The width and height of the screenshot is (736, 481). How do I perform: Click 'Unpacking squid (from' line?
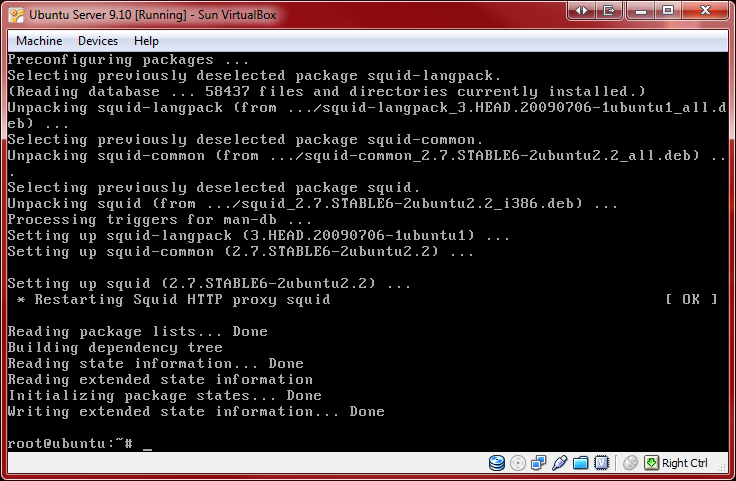click(313, 204)
